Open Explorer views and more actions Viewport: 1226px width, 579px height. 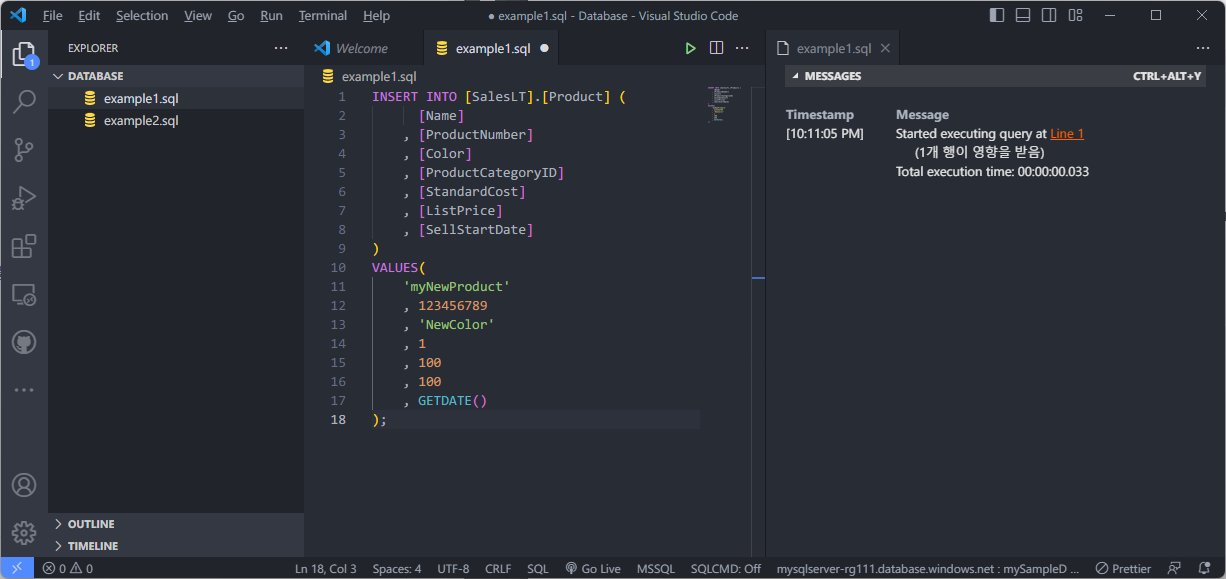coord(281,48)
